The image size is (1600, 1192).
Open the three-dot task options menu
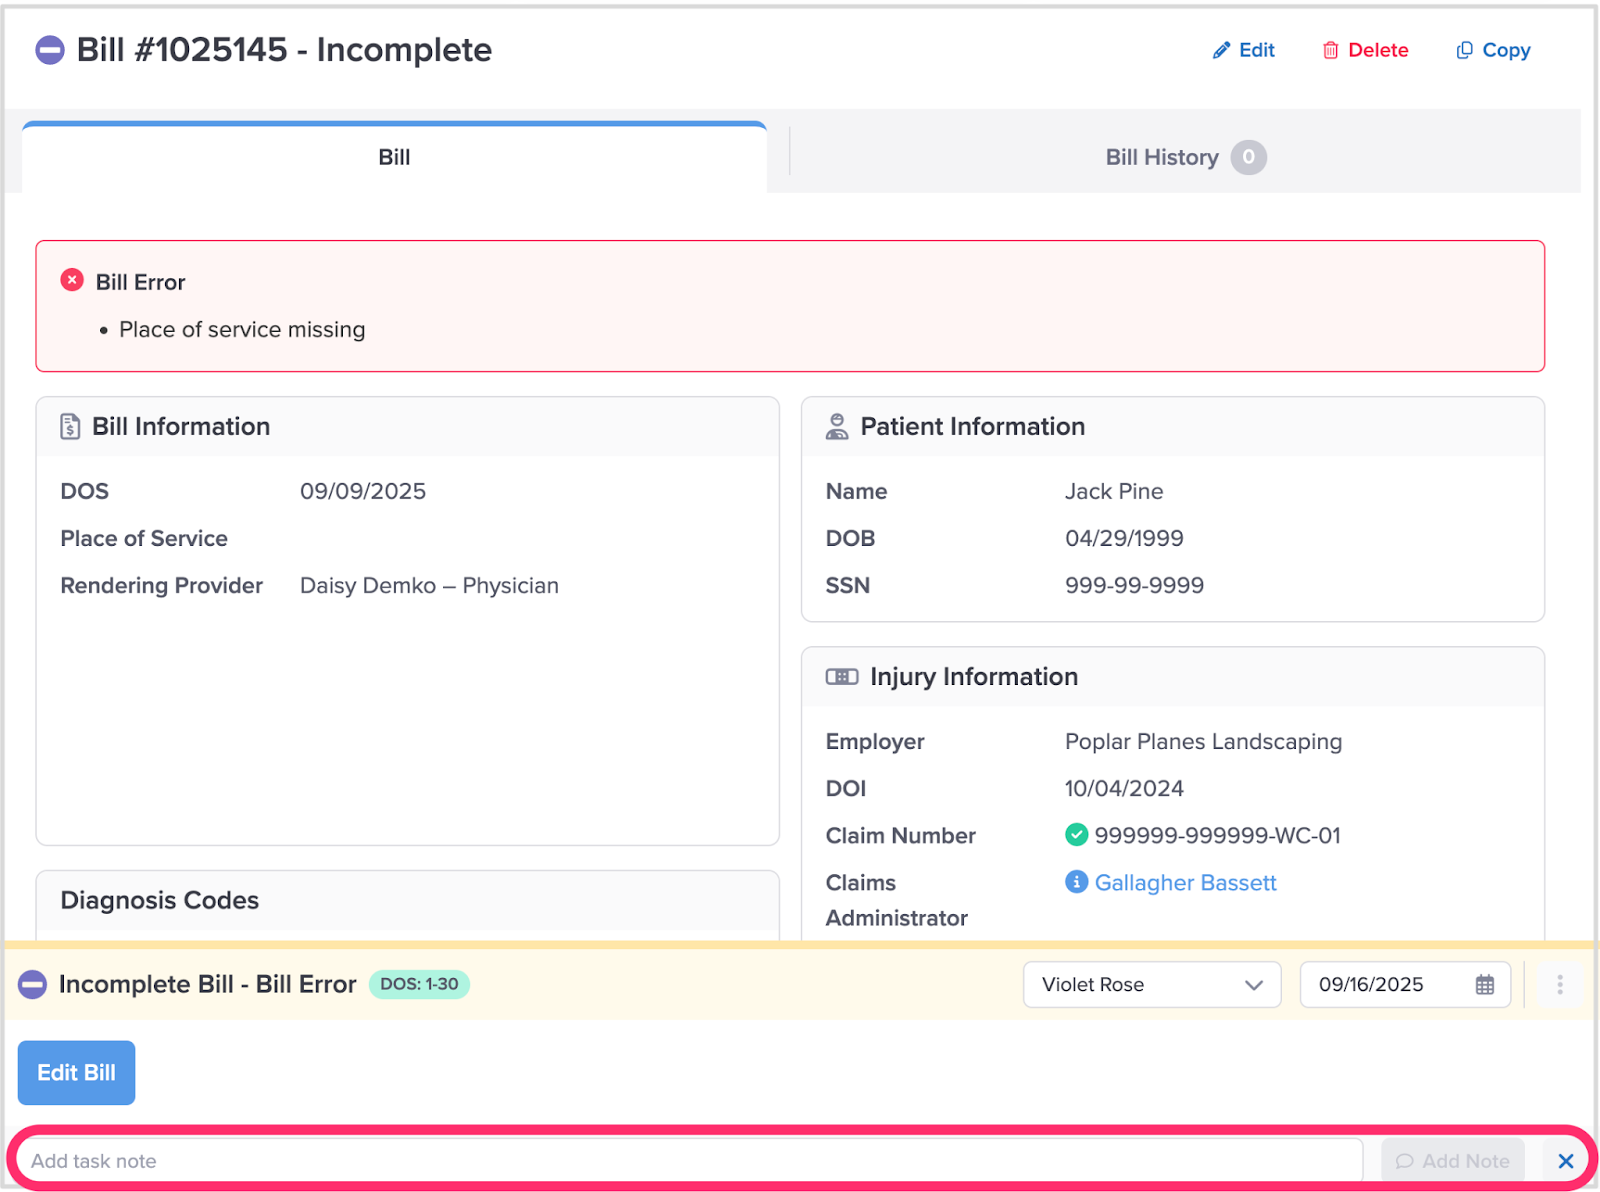tap(1559, 985)
